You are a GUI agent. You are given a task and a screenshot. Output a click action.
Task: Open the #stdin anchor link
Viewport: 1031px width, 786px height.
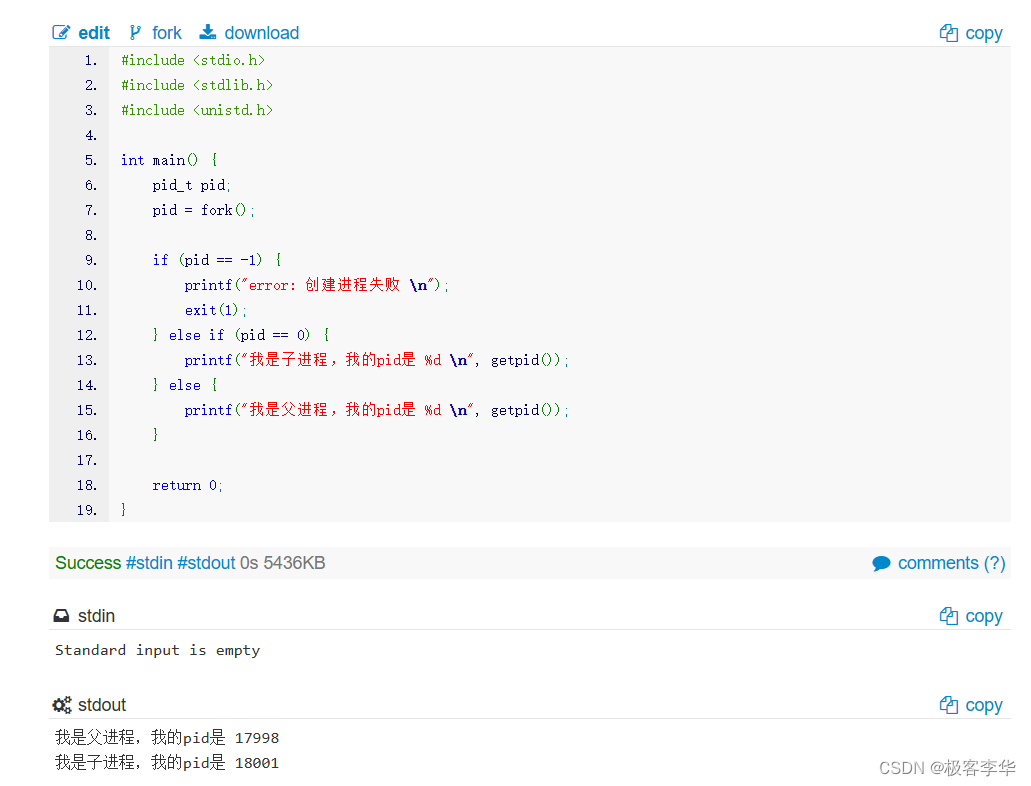tap(149, 563)
